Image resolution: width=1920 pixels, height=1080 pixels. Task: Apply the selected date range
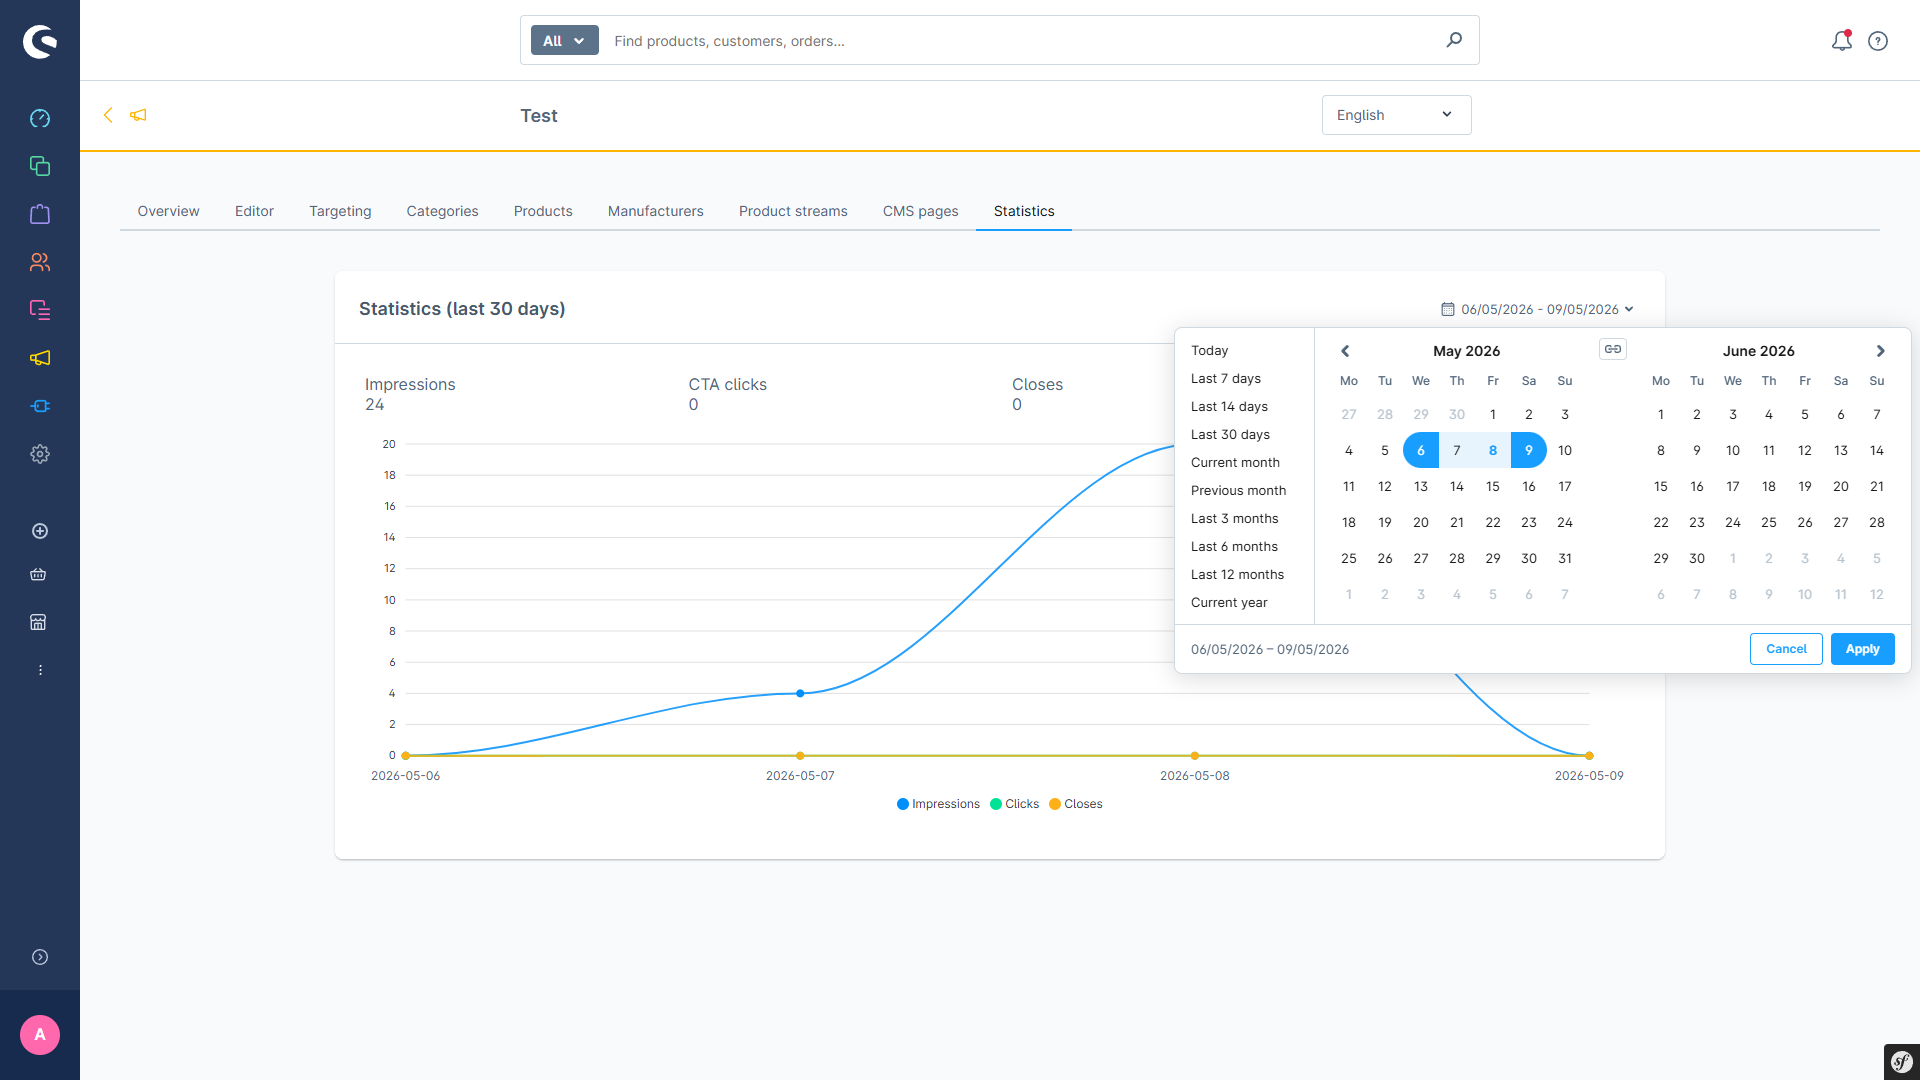pos(1862,649)
